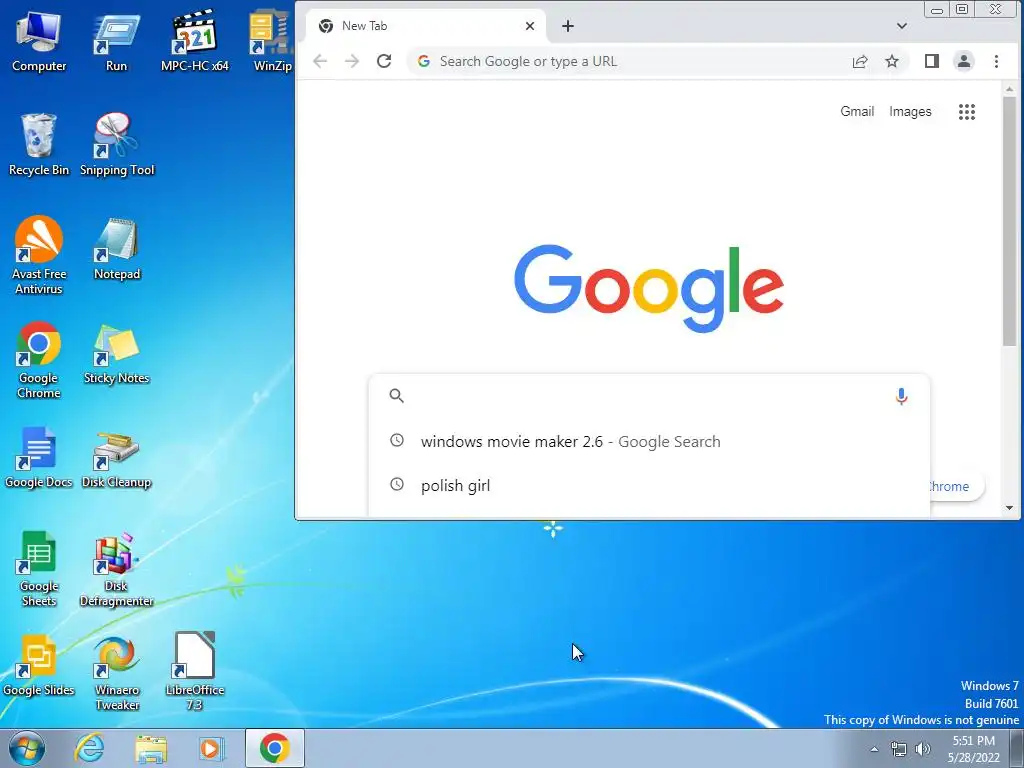This screenshot has width=1024, height=768.
Task: Open the Google Slides shortcut
Action: tap(39, 665)
